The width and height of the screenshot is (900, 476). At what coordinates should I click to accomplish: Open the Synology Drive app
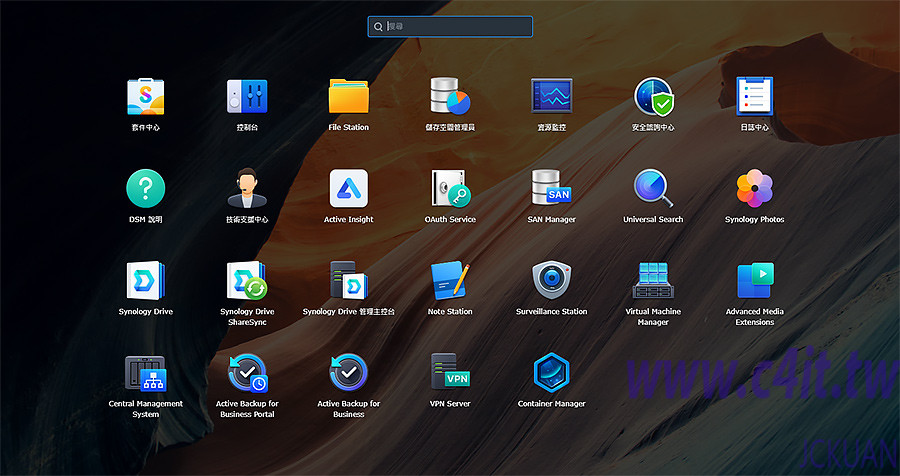coord(145,281)
